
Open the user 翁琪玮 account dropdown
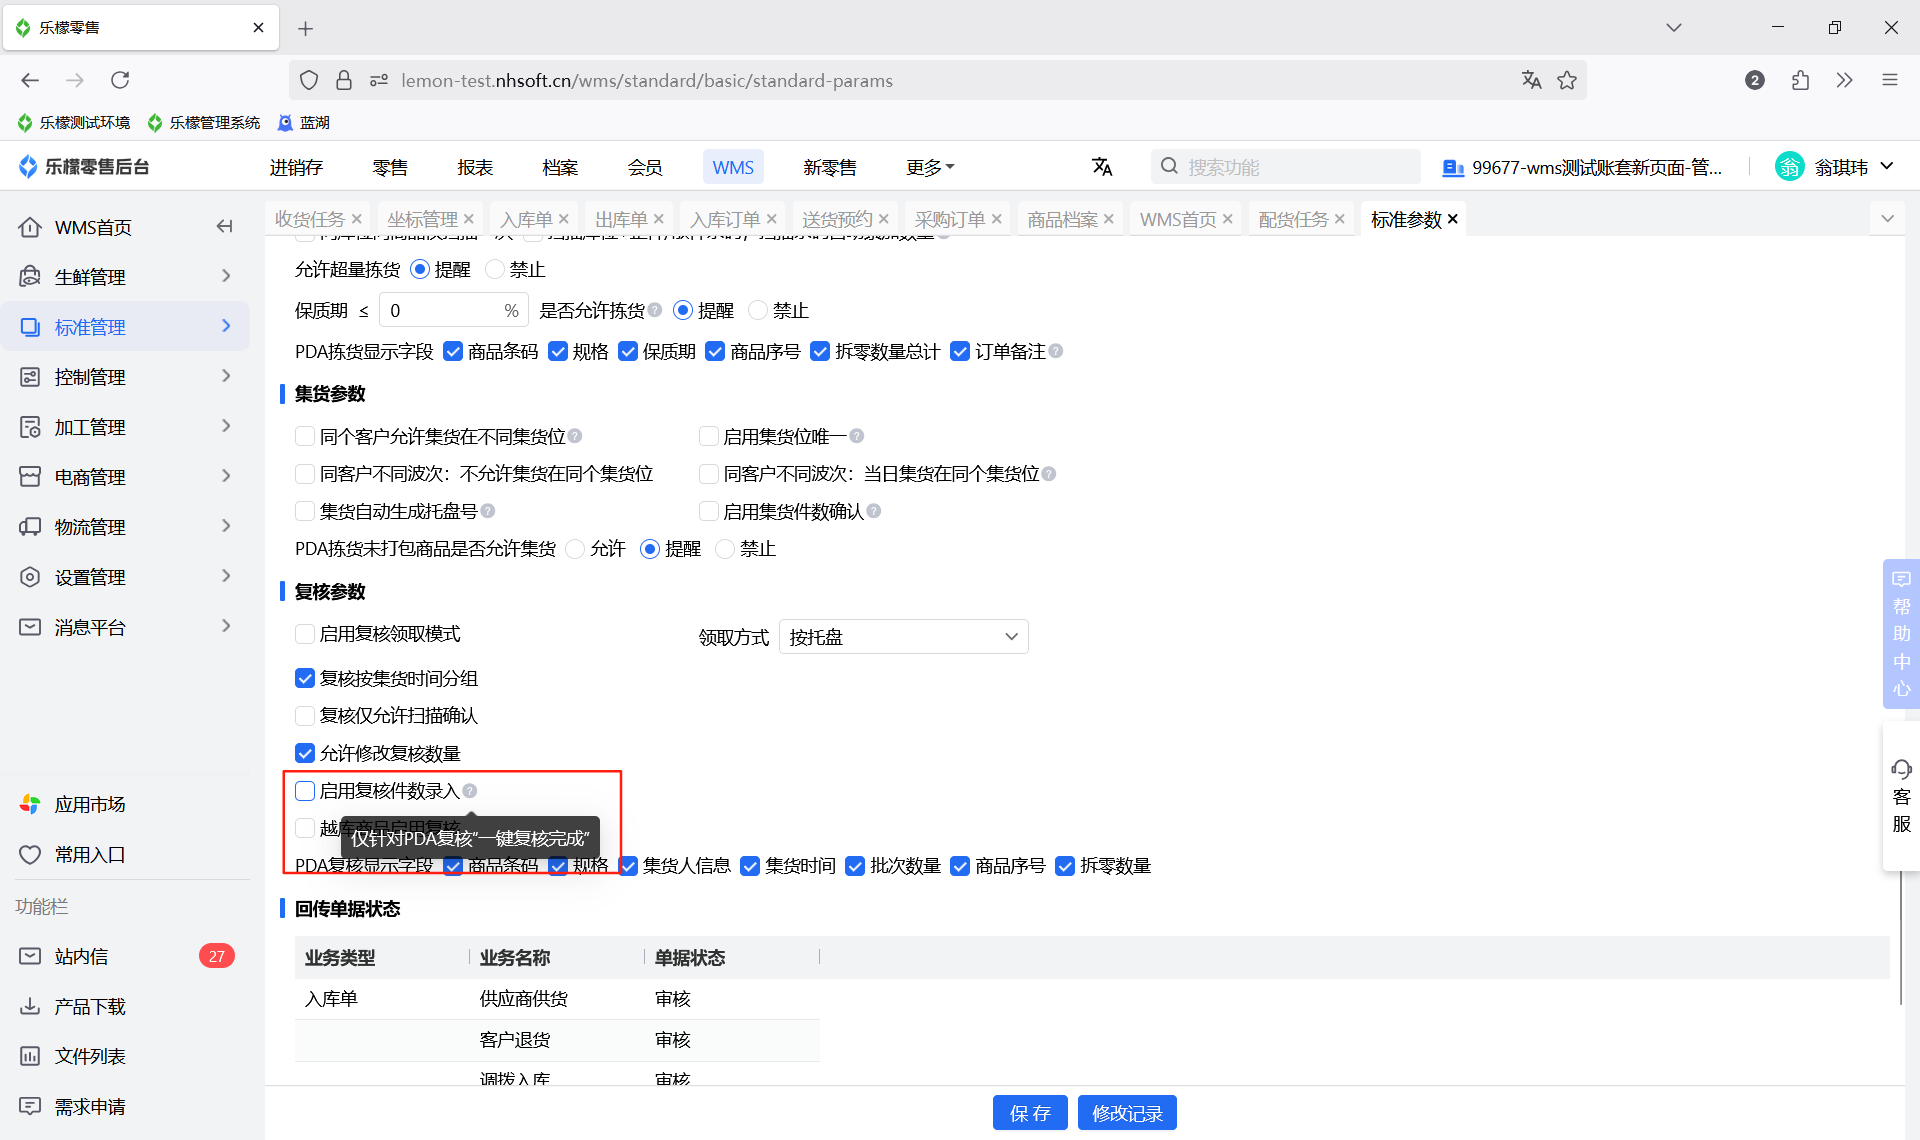[x=1834, y=167]
